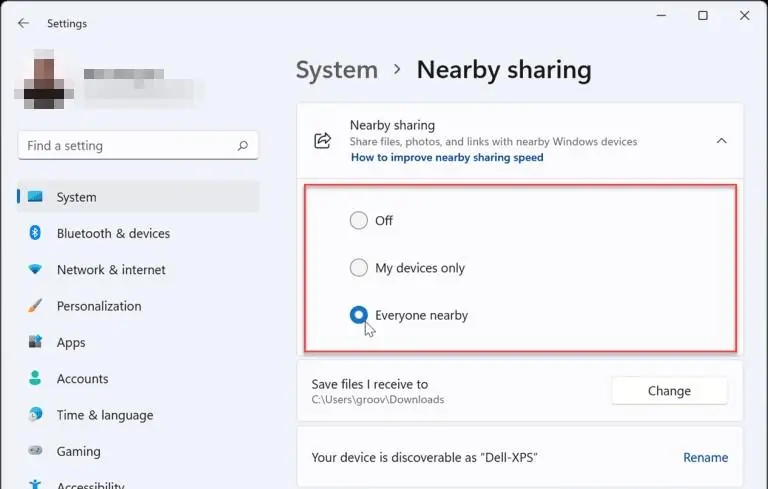
Task: Click the user profile picture
Action: (44, 78)
